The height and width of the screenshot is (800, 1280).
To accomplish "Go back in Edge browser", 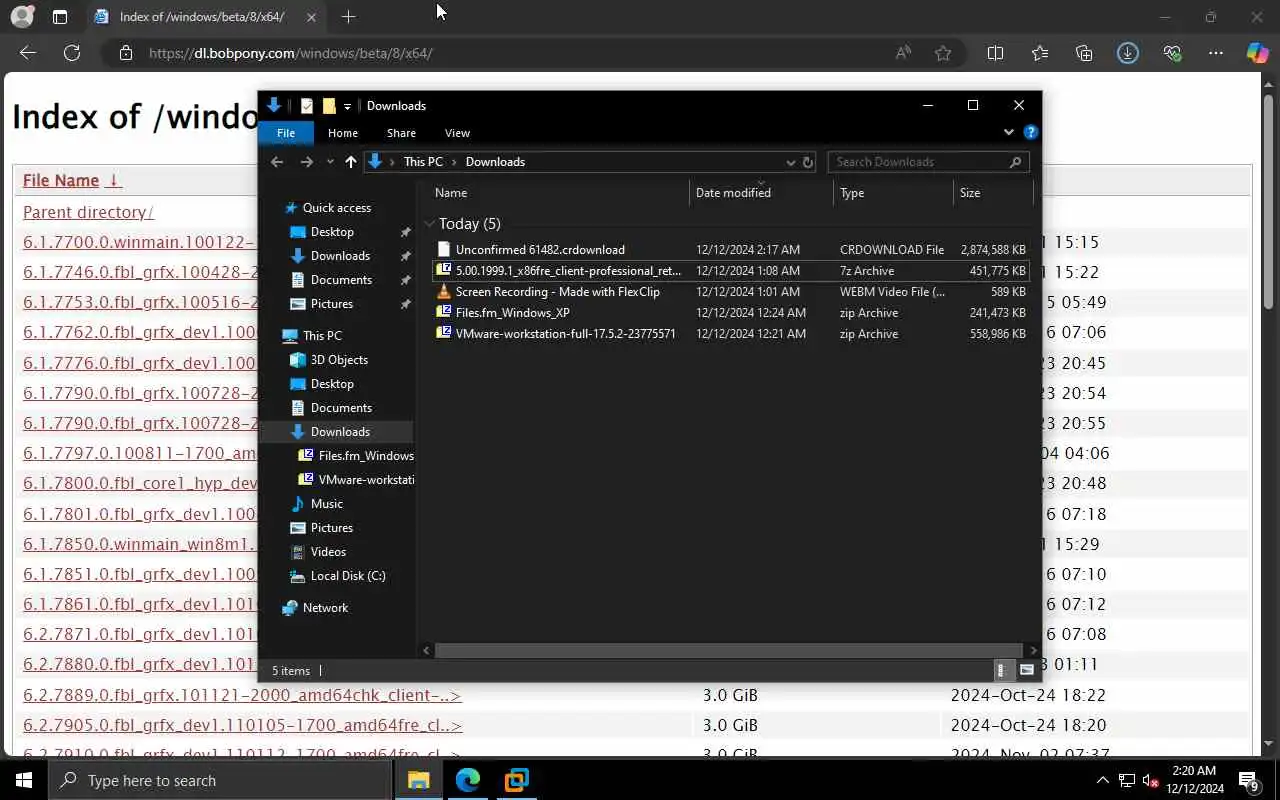I will click(x=28, y=53).
